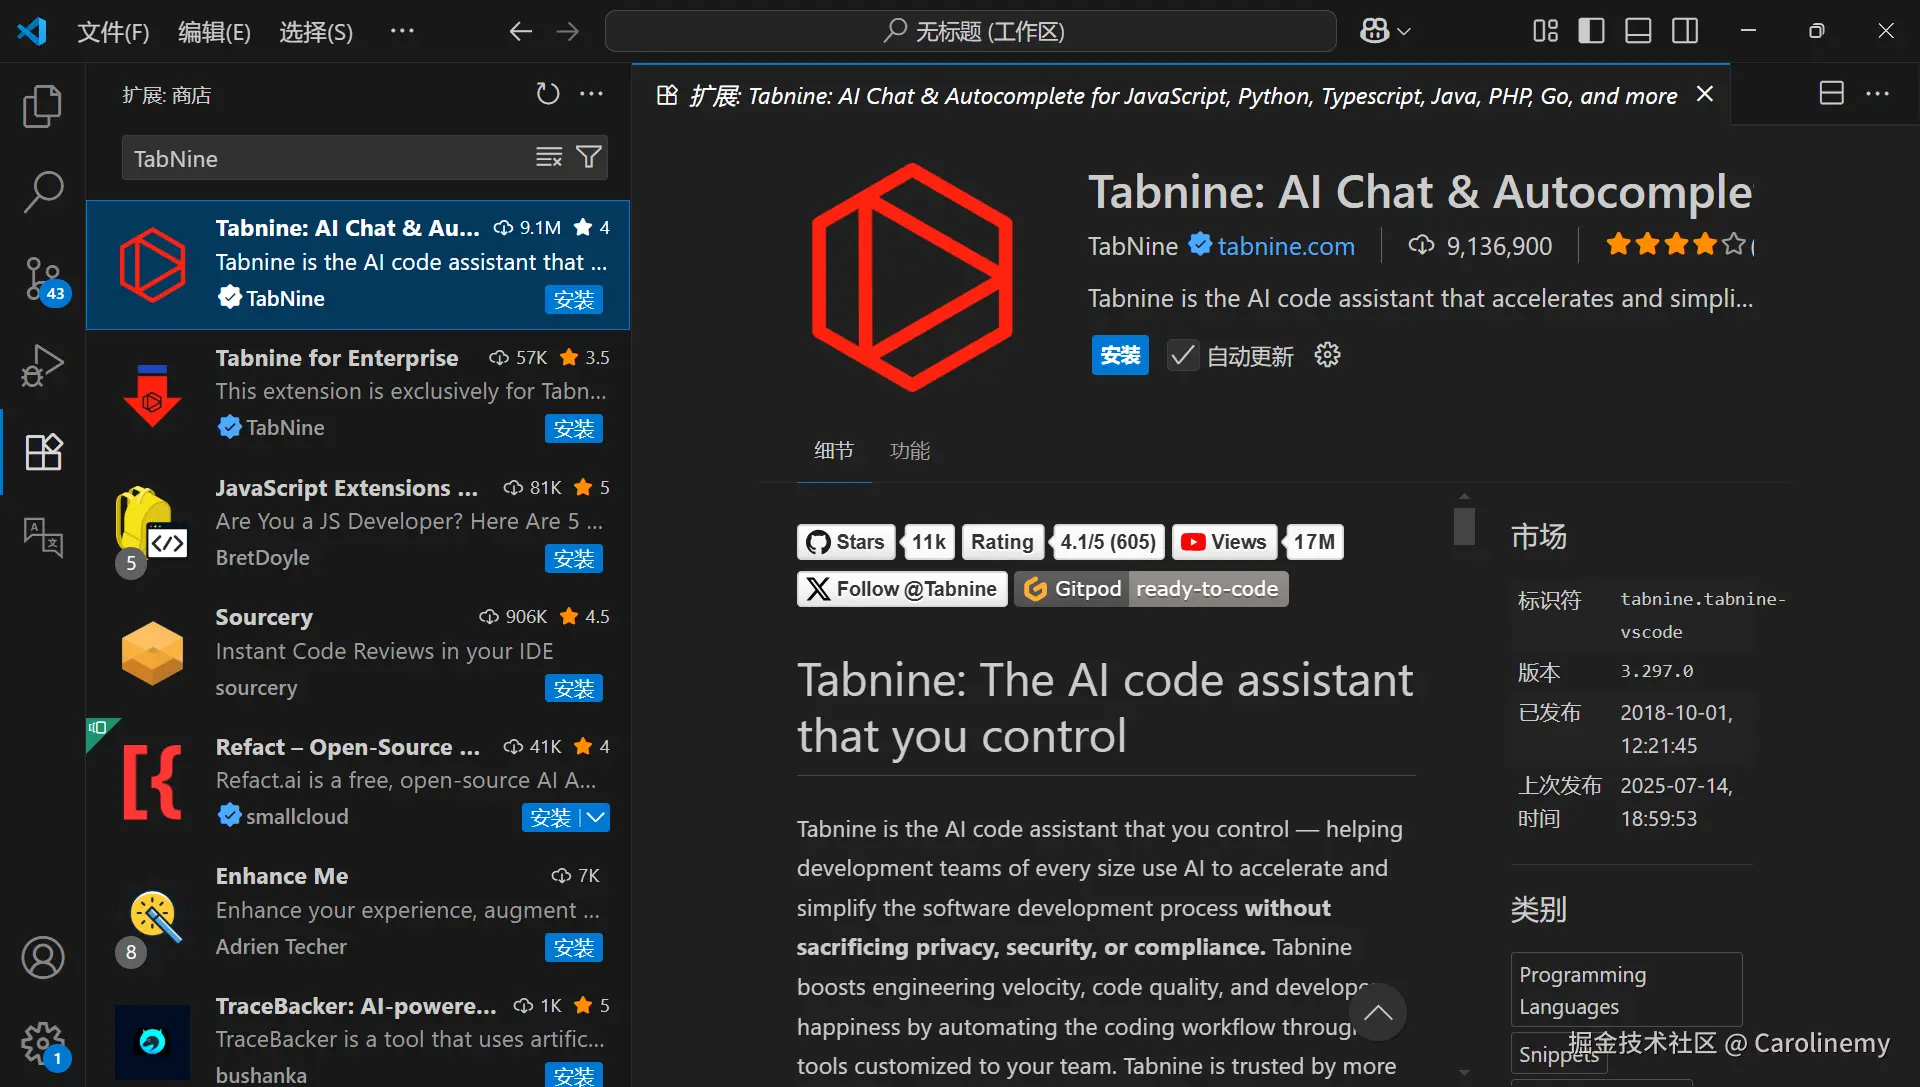Screen dimensions: 1920x1087
Task: Clear the extension search results
Action: pos(549,158)
